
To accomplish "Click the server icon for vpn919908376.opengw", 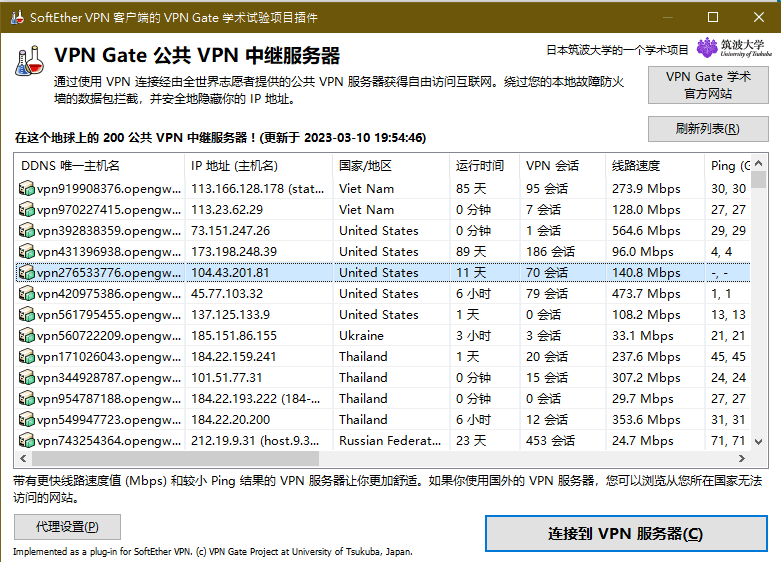I will click(x=26, y=188).
